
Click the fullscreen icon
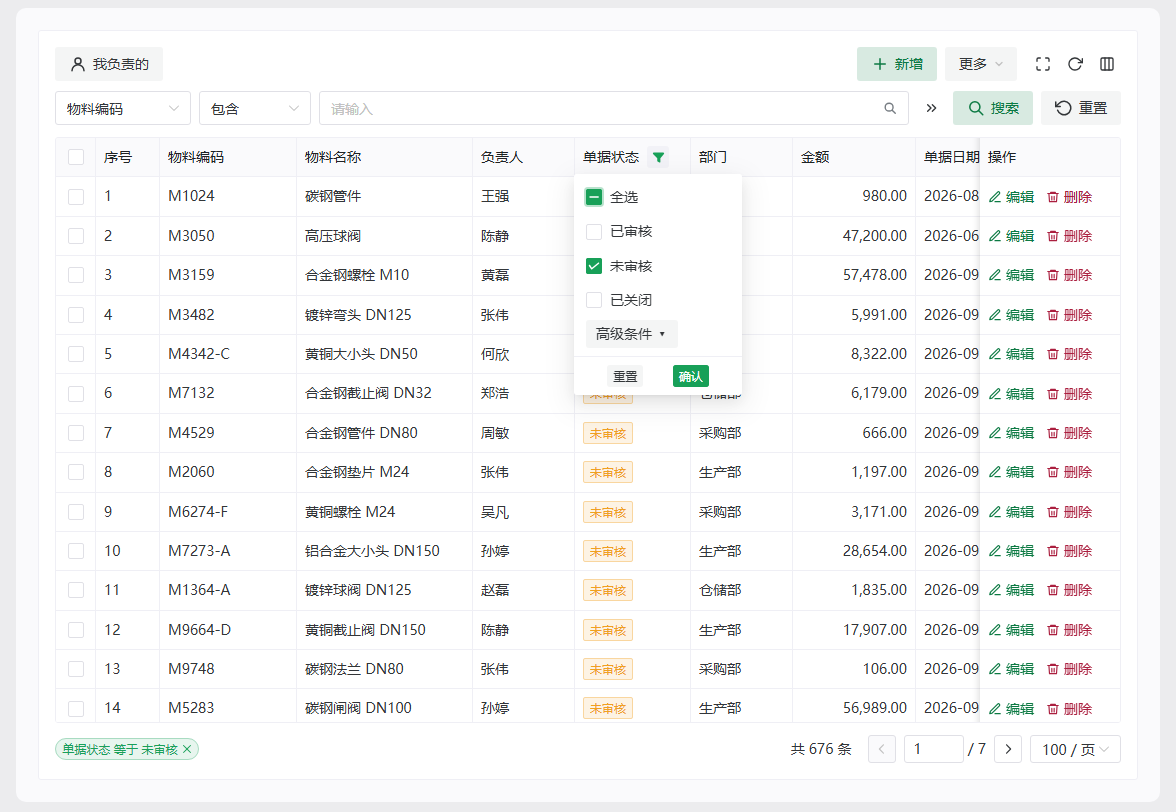1042,64
